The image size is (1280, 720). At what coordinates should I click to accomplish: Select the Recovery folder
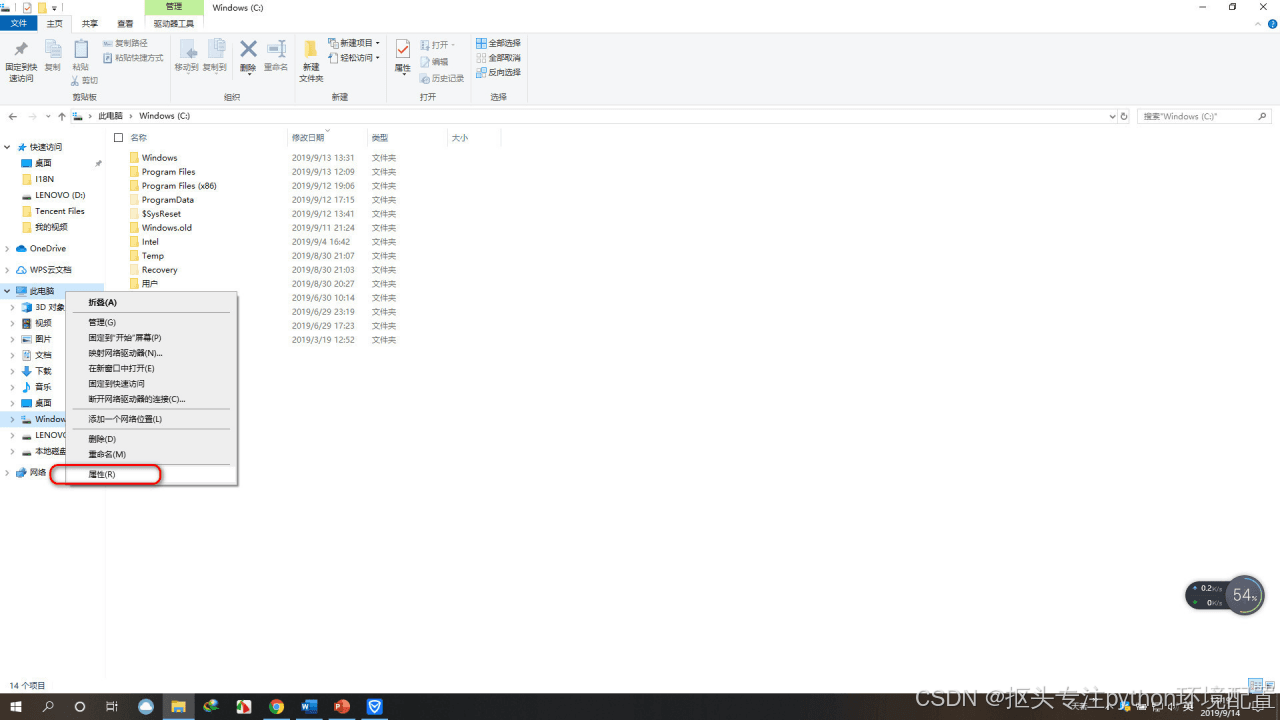pyautogui.click(x=160, y=270)
